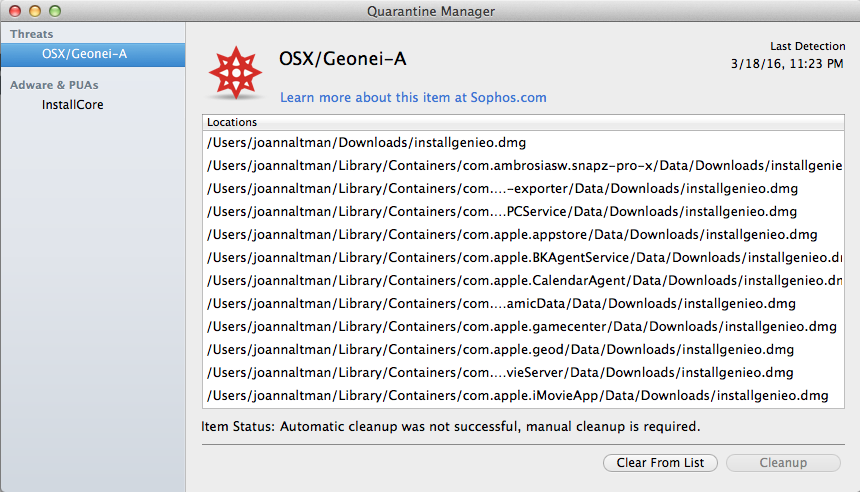Click the Adware & PUAs section header
Screen dimensions: 860x492
coord(54,85)
